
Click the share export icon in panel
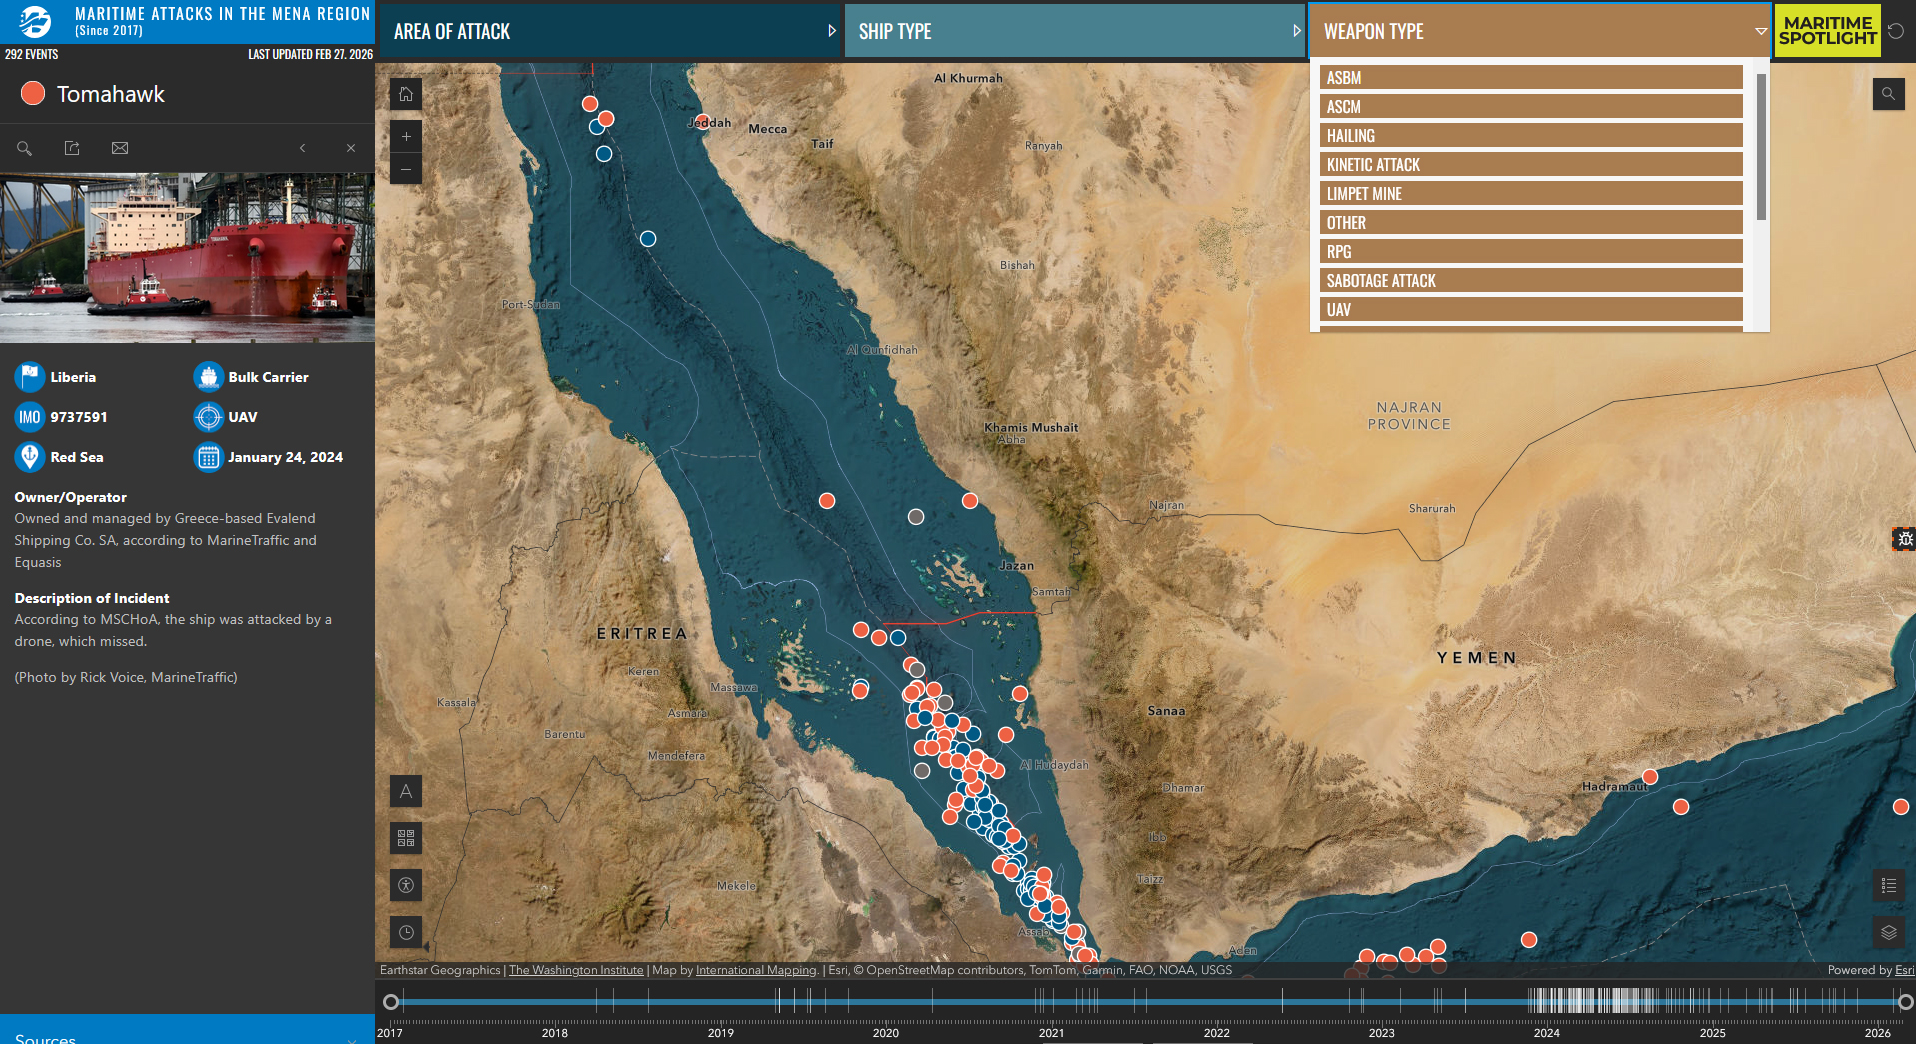click(72, 148)
